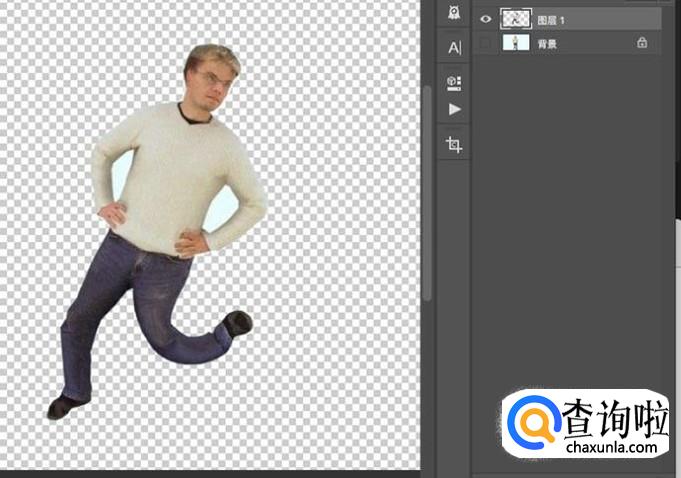This screenshot has height=478, width=681.
Task: Click the topmost icon in the panel dock
Action: coord(454,13)
